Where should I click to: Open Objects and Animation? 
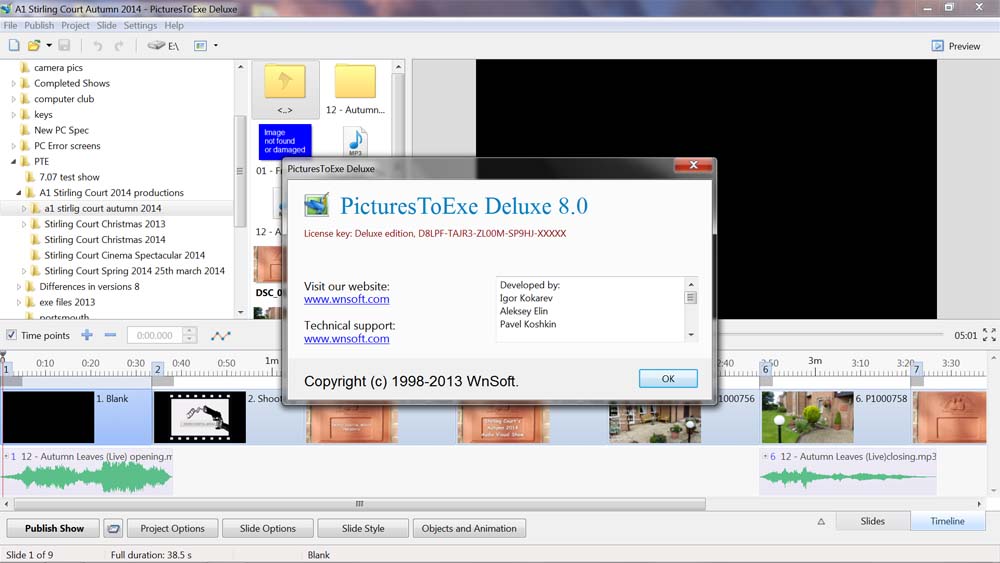tap(469, 529)
